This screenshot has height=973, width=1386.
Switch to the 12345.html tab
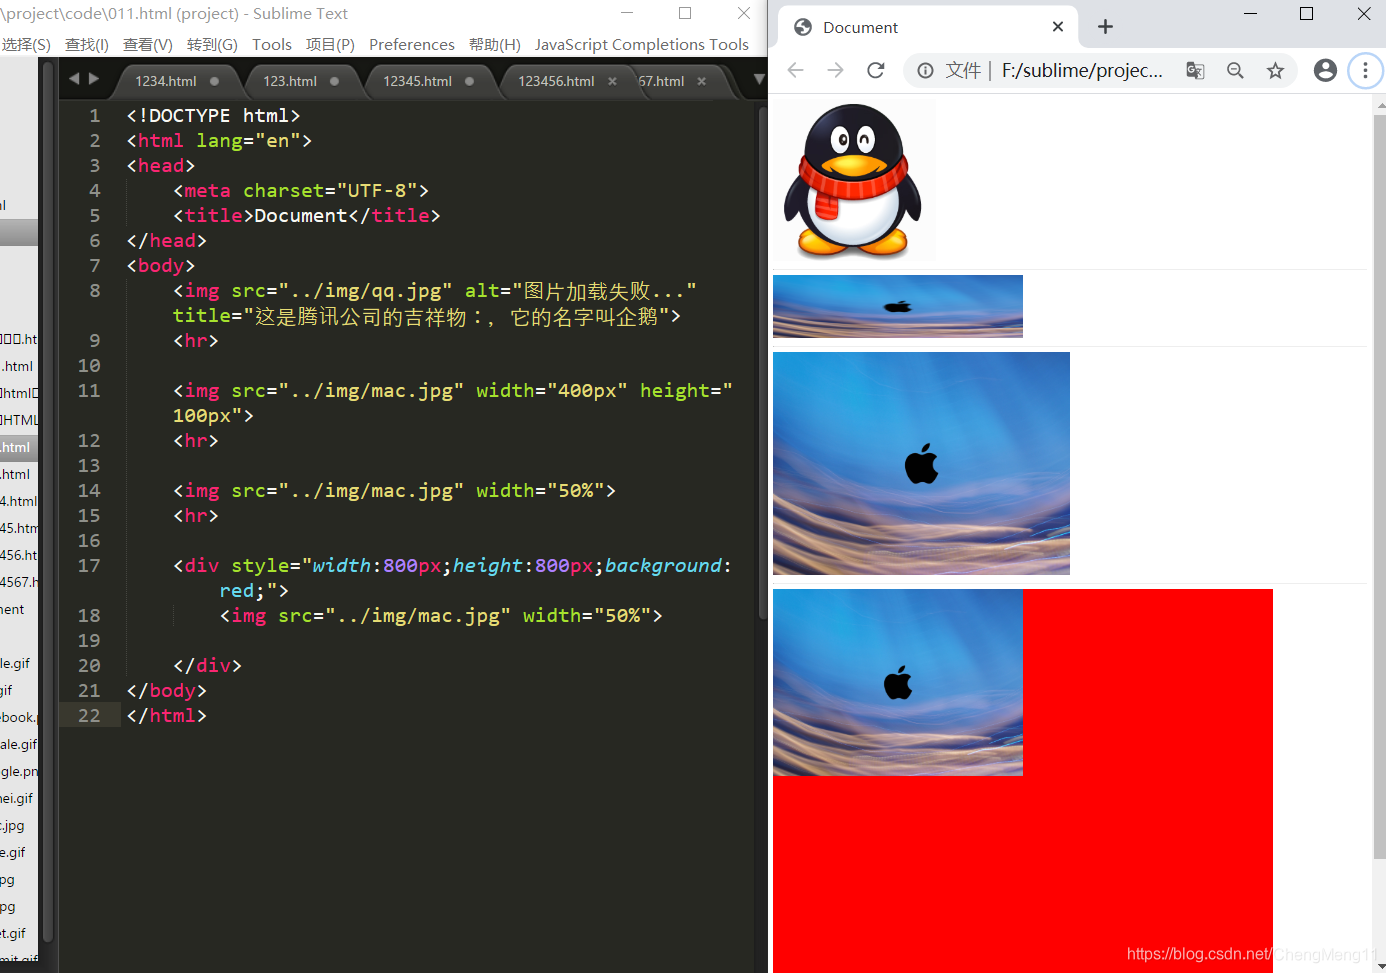pyautogui.click(x=417, y=81)
